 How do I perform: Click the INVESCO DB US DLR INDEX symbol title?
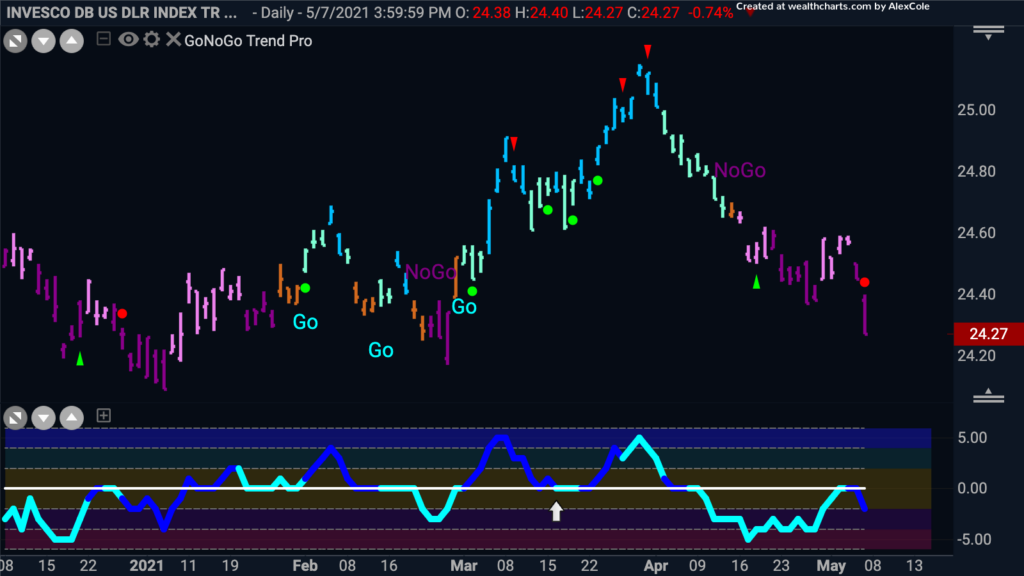coord(121,12)
